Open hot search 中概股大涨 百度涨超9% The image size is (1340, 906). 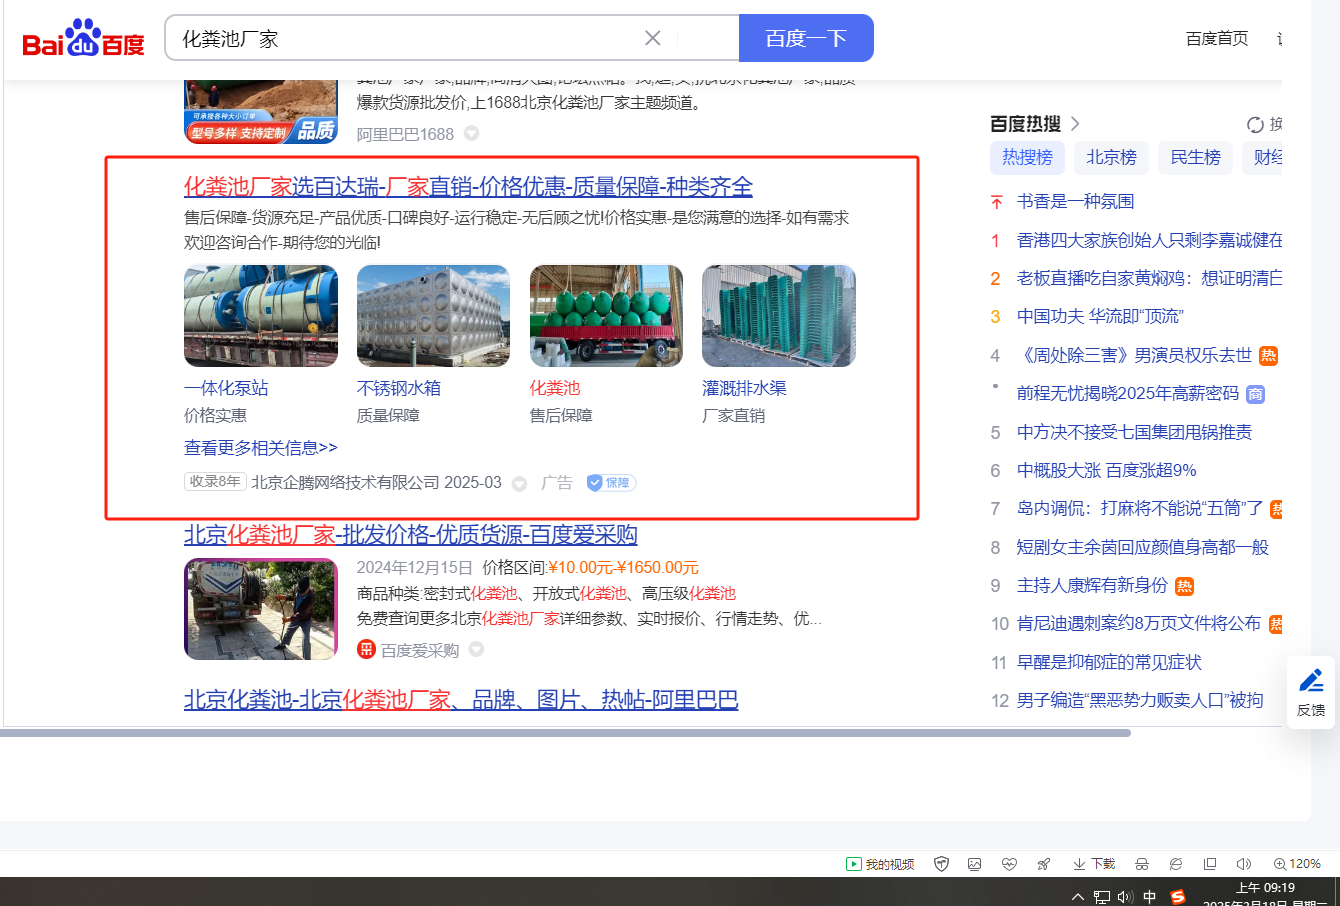click(1107, 470)
